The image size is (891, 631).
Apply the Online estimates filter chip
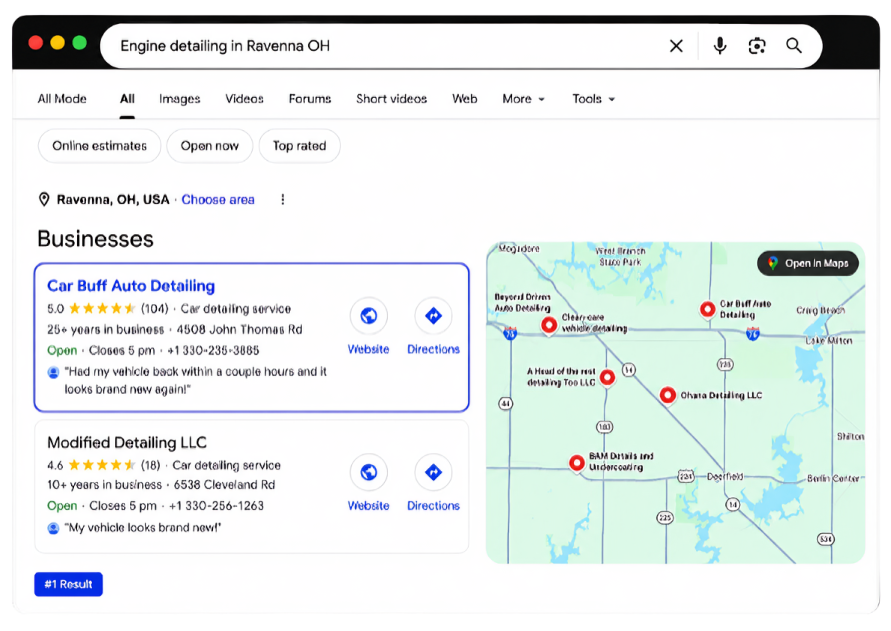tap(99, 146)
